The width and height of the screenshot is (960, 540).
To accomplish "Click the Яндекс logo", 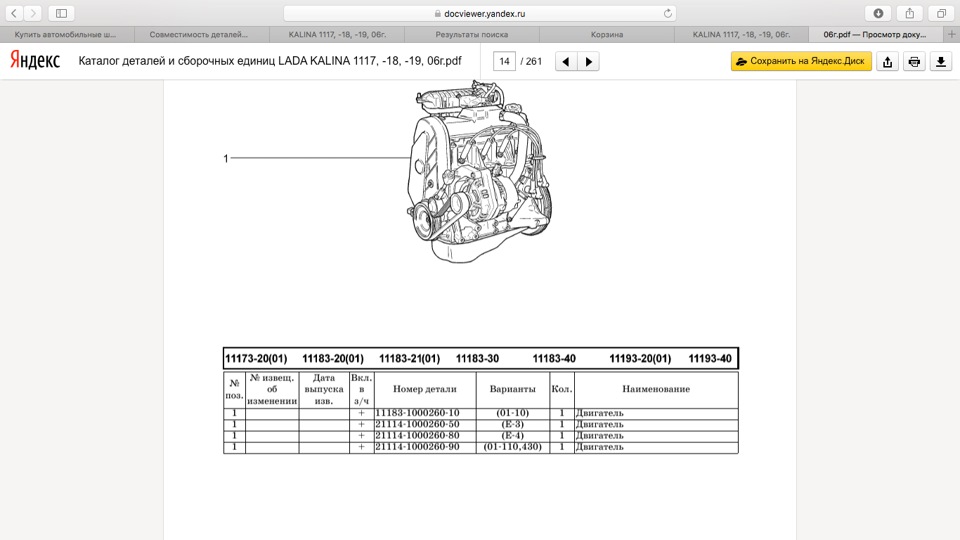I will pyautogui.click(x=35, y=60).
